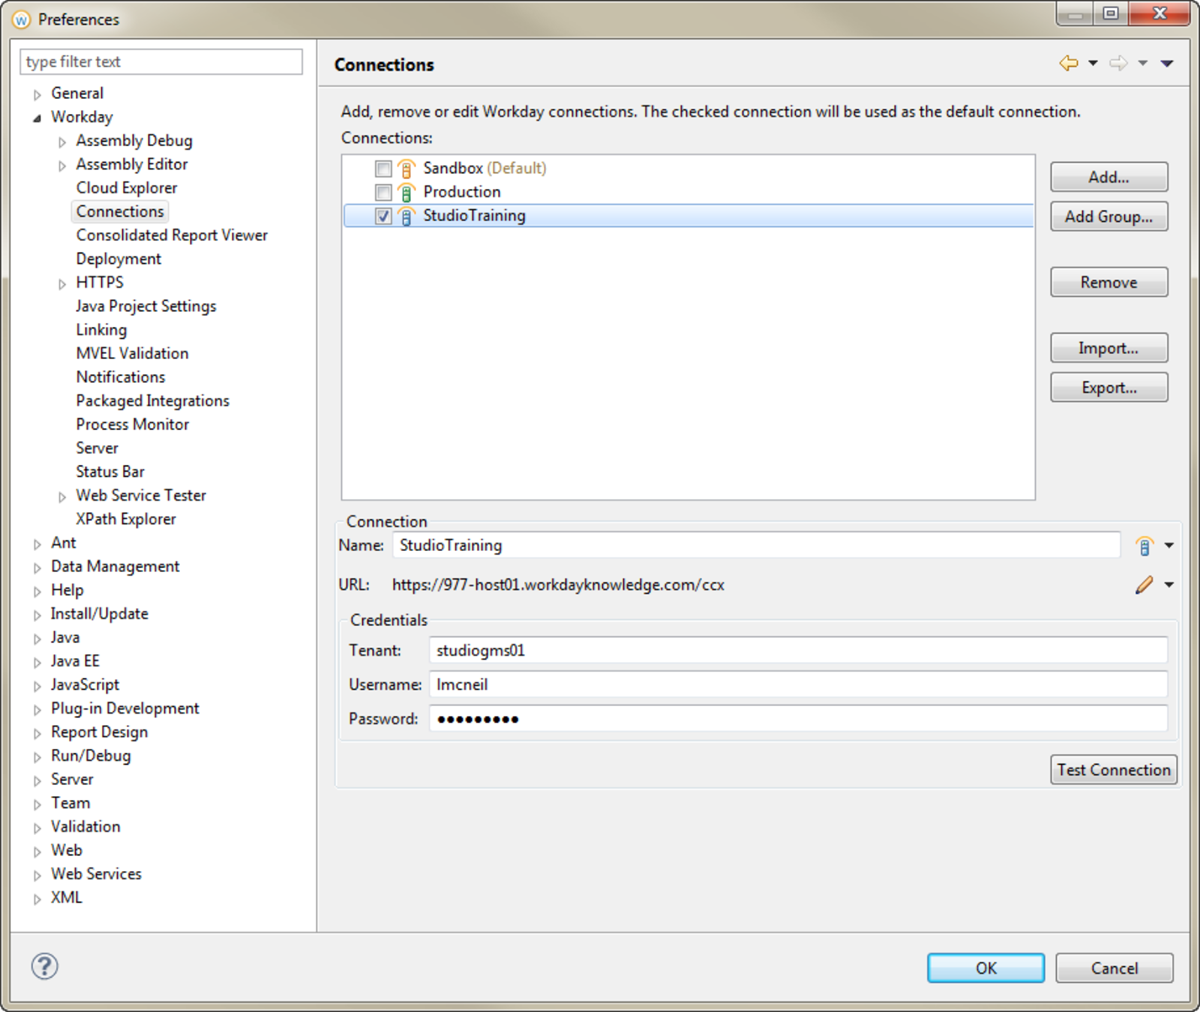This screenshot has height=1012, width=1200.
Task: Expand the Assembly Editor node
Action: (62, 165)
